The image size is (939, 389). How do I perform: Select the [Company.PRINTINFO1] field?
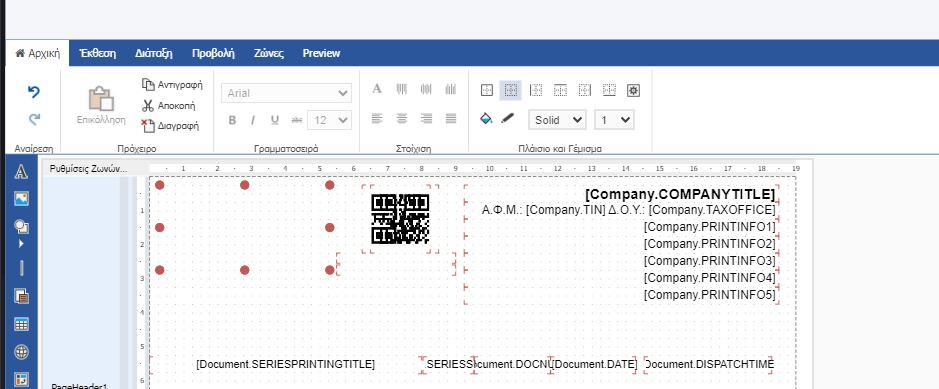coord(710,227)
